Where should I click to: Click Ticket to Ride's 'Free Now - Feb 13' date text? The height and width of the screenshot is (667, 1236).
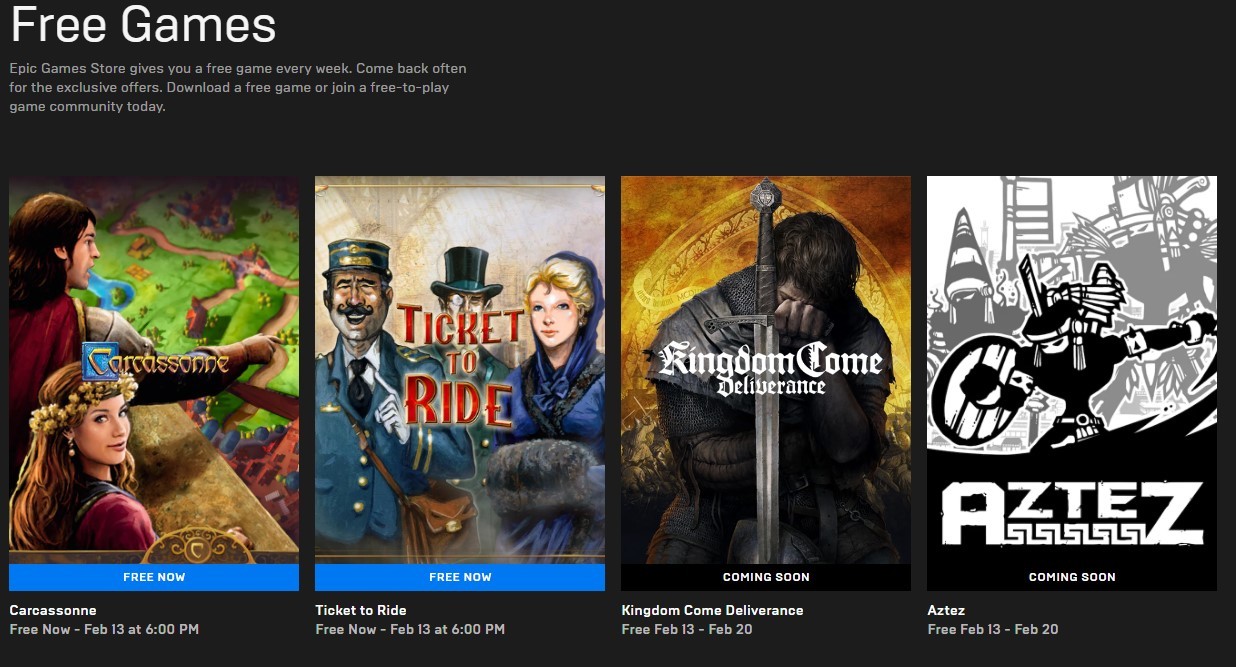pos(410,629)
